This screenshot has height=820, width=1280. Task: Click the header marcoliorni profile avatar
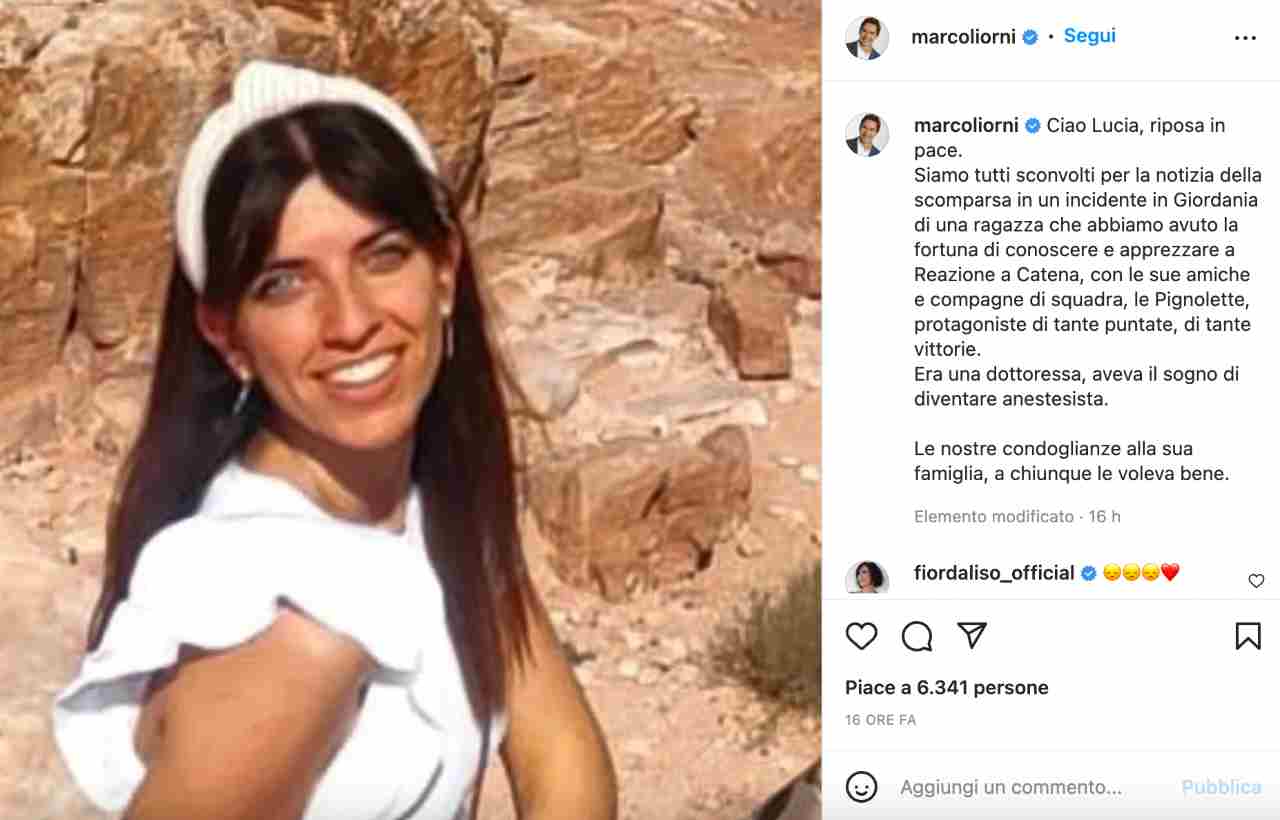pos(867,38)
